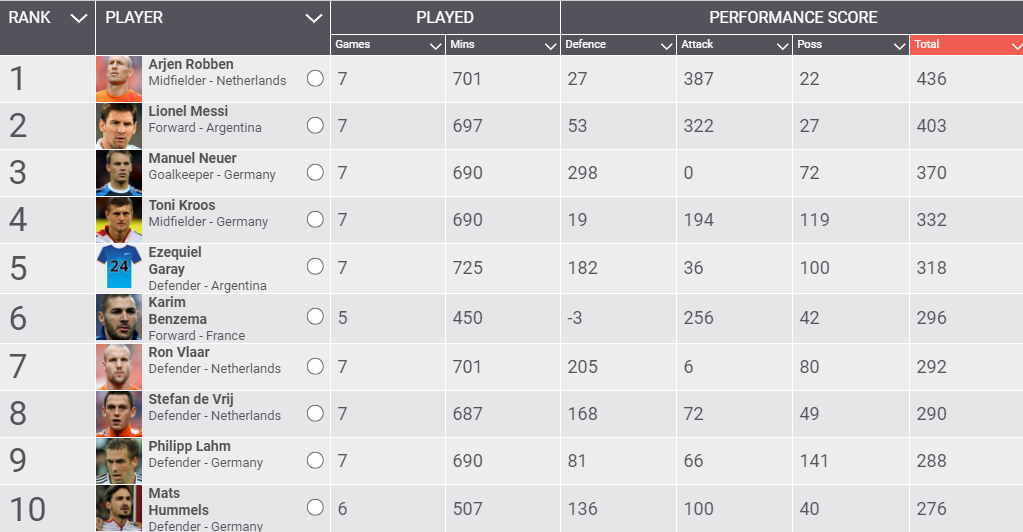This screenshot has height=532, width=1023.
Task: Click Mats Hummels's player photo
Action: [119, 508]
